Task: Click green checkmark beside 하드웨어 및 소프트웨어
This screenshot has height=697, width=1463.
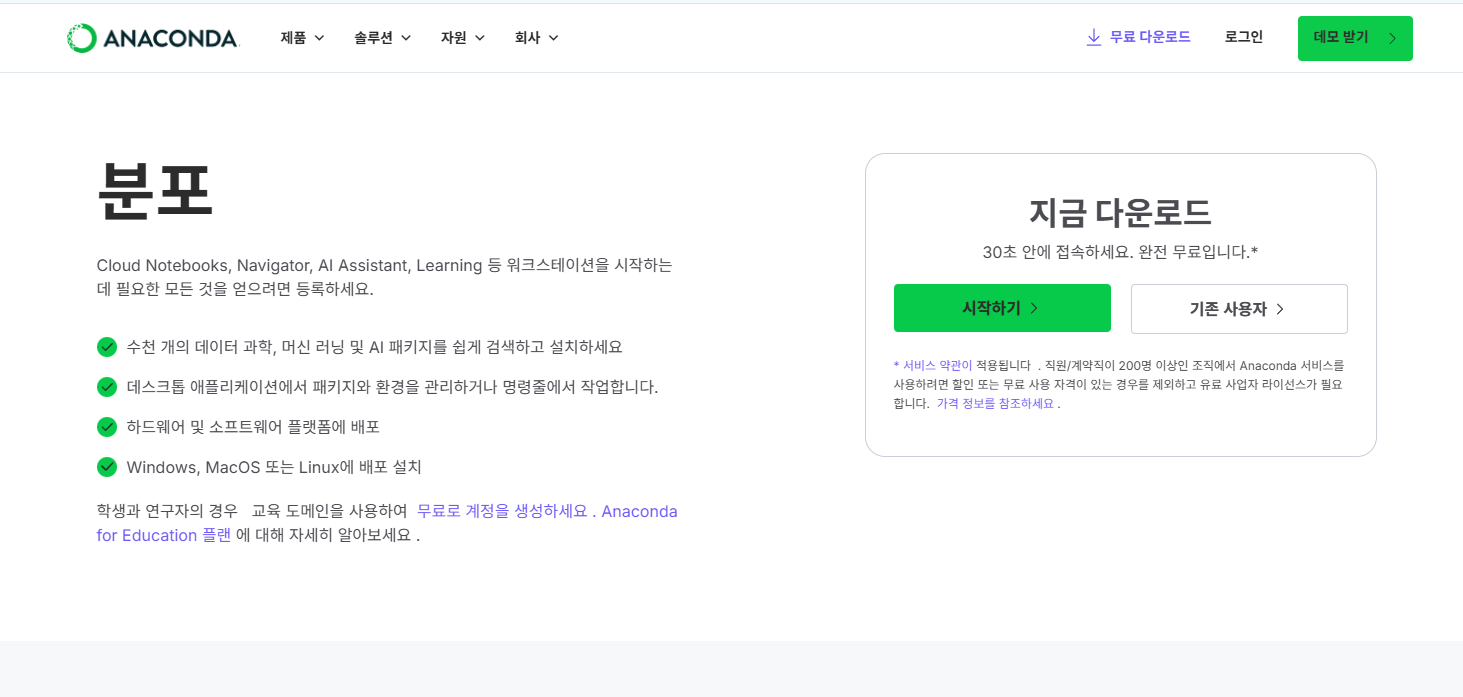Action: (x=107, y=427)
